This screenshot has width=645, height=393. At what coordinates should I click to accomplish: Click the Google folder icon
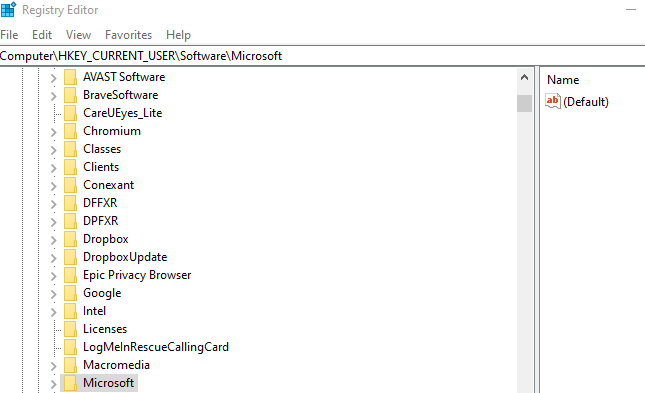pos(70,293)
